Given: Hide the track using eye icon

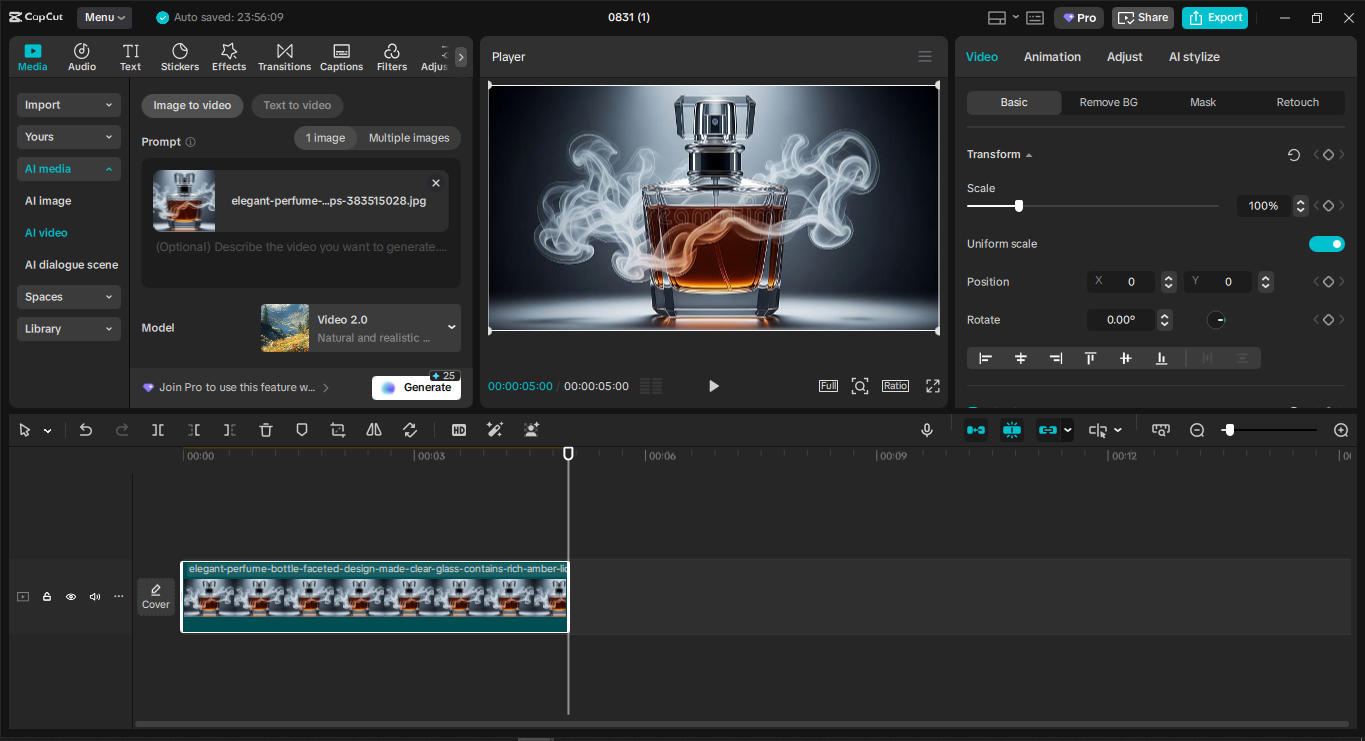Looking at the screenshot, I should (x=71, y=597).
